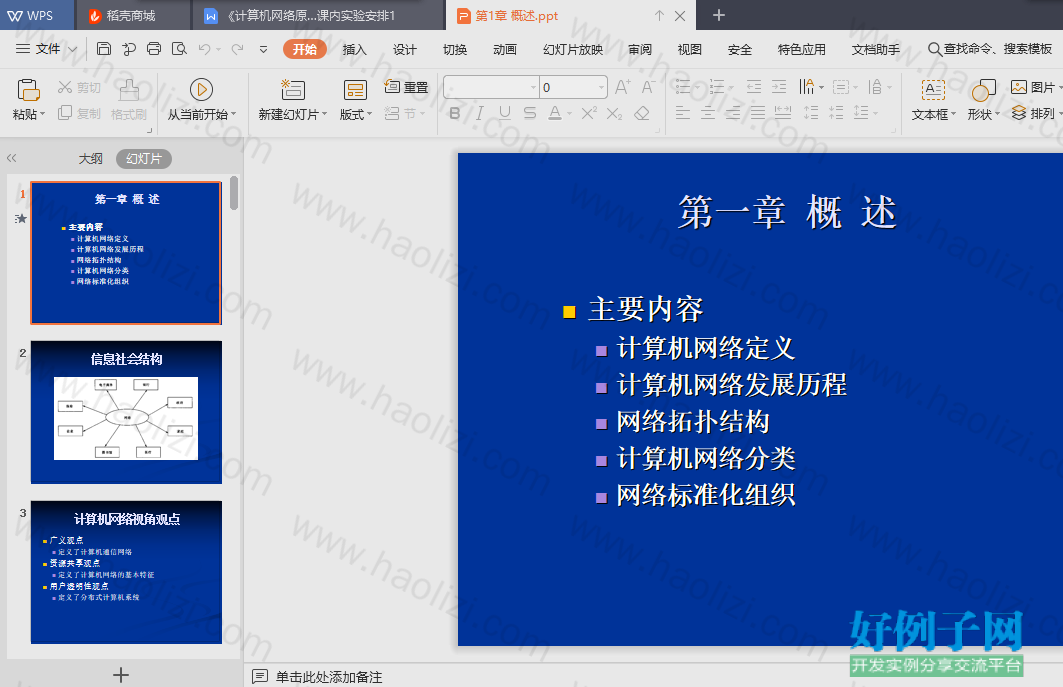Open the font size dropdown
The width and height of the screenshot is (1063, 687).
click(x=601, y=87)
